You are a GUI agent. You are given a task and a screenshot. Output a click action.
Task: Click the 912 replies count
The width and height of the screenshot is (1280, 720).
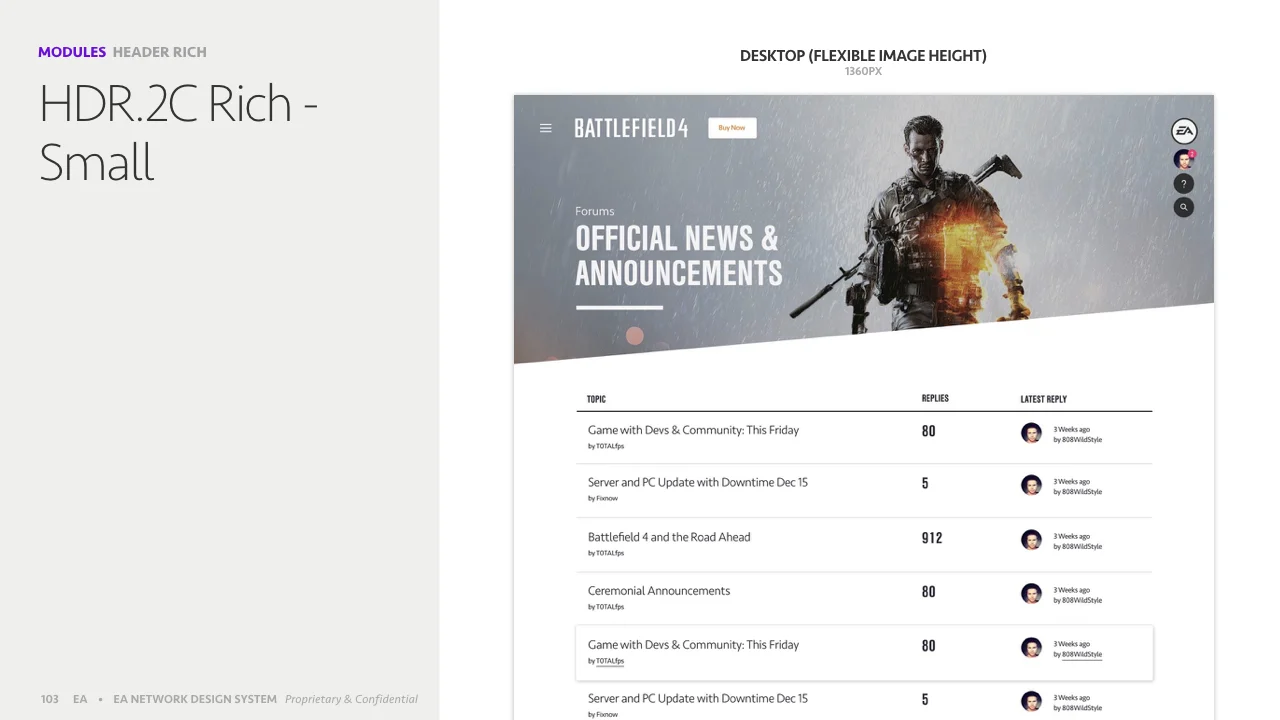coord(932,538)
